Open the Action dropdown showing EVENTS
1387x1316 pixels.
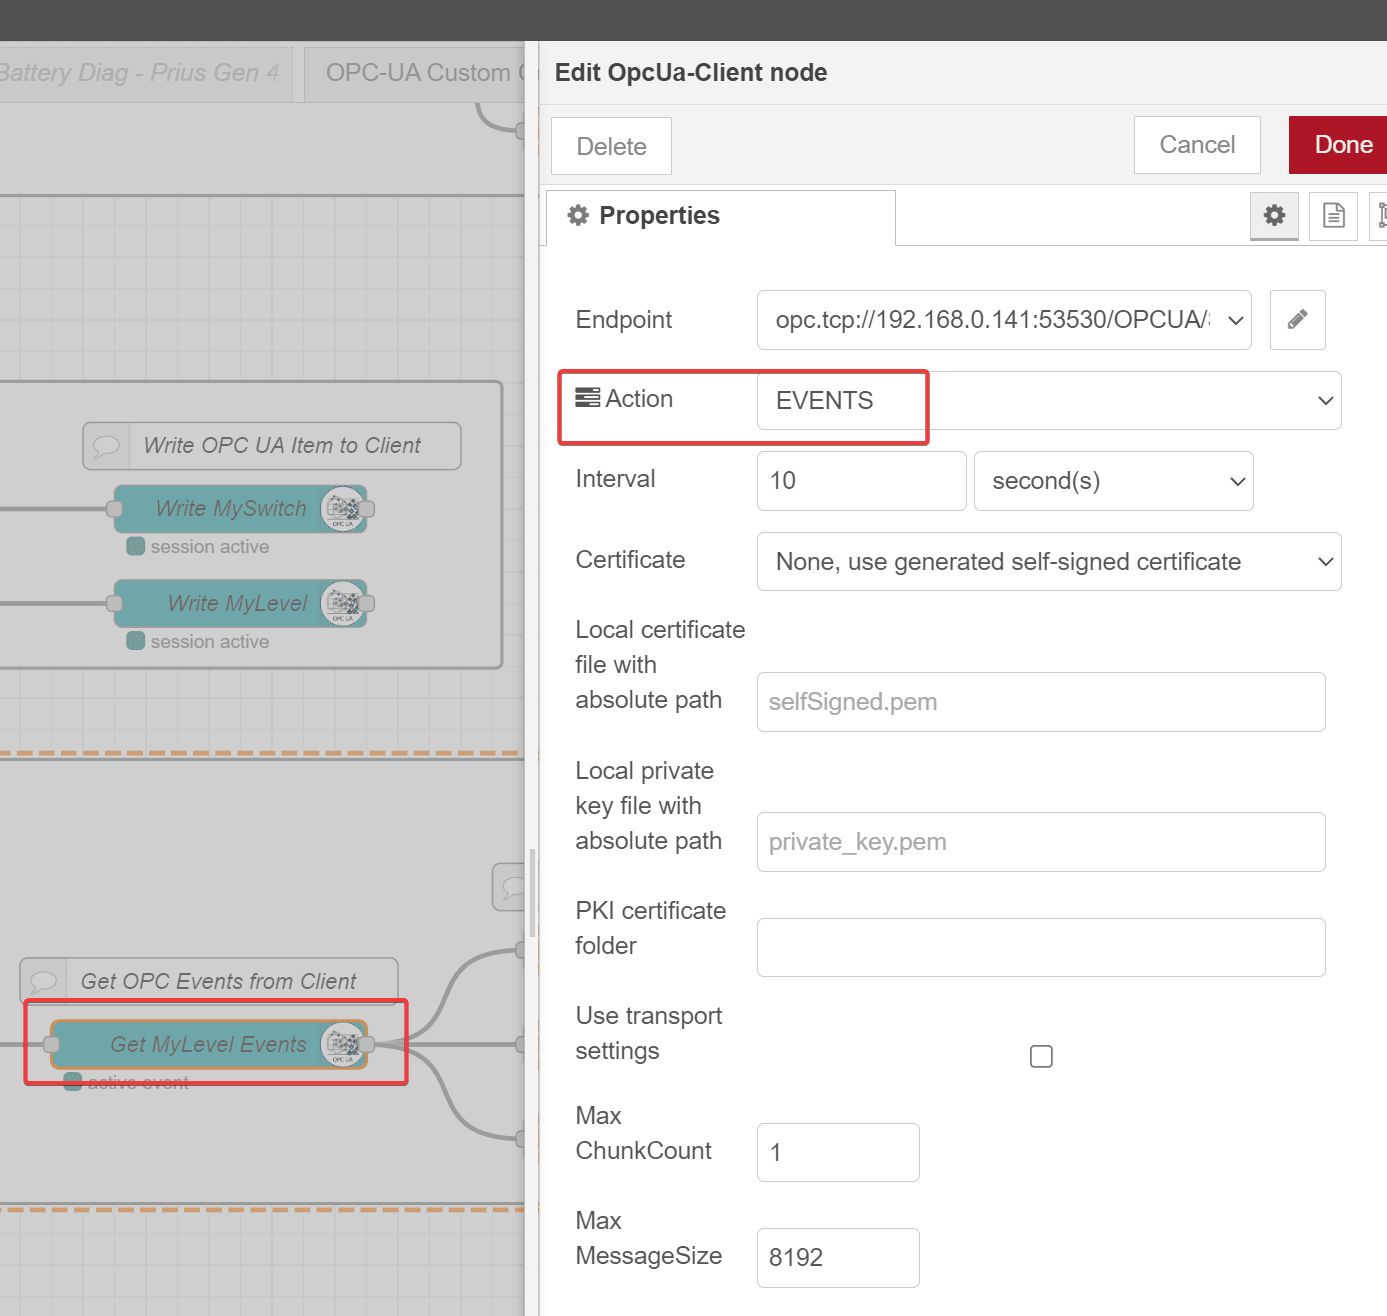(x=1048, y=401)
